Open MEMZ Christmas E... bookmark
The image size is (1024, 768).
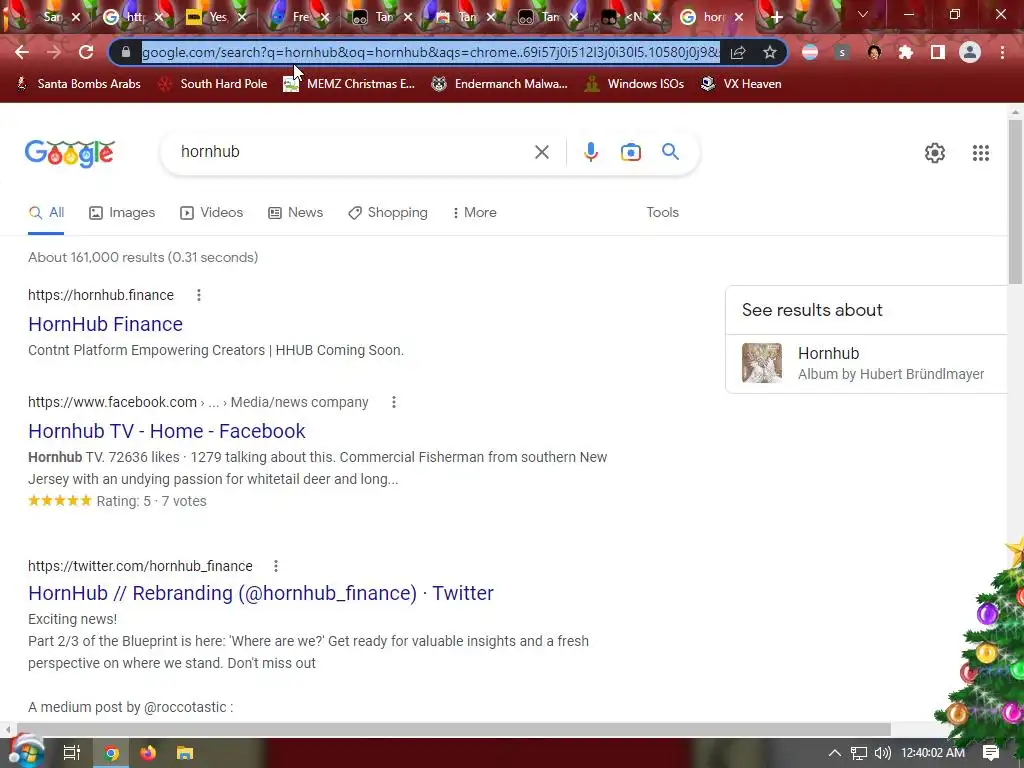click(349, 84)
